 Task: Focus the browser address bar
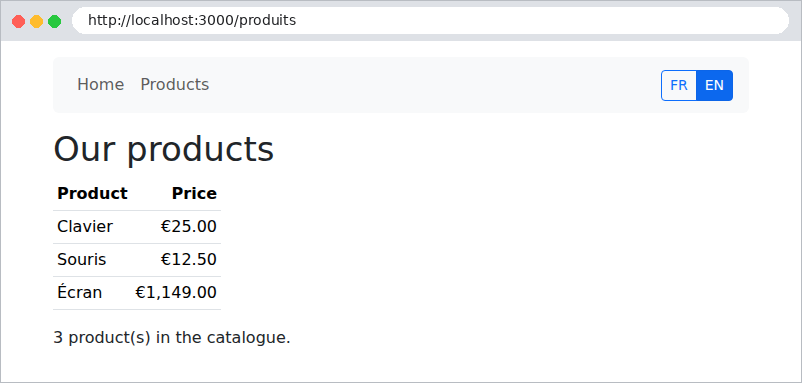[x=430, y=20]
